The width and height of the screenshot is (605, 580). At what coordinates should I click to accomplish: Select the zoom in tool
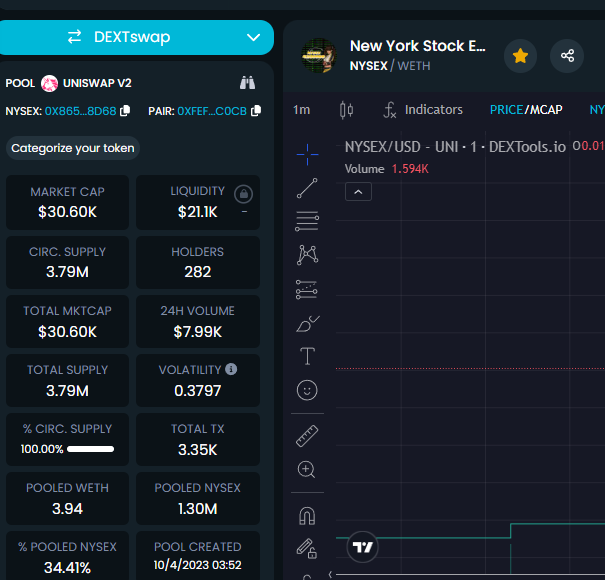coord(307,470)
